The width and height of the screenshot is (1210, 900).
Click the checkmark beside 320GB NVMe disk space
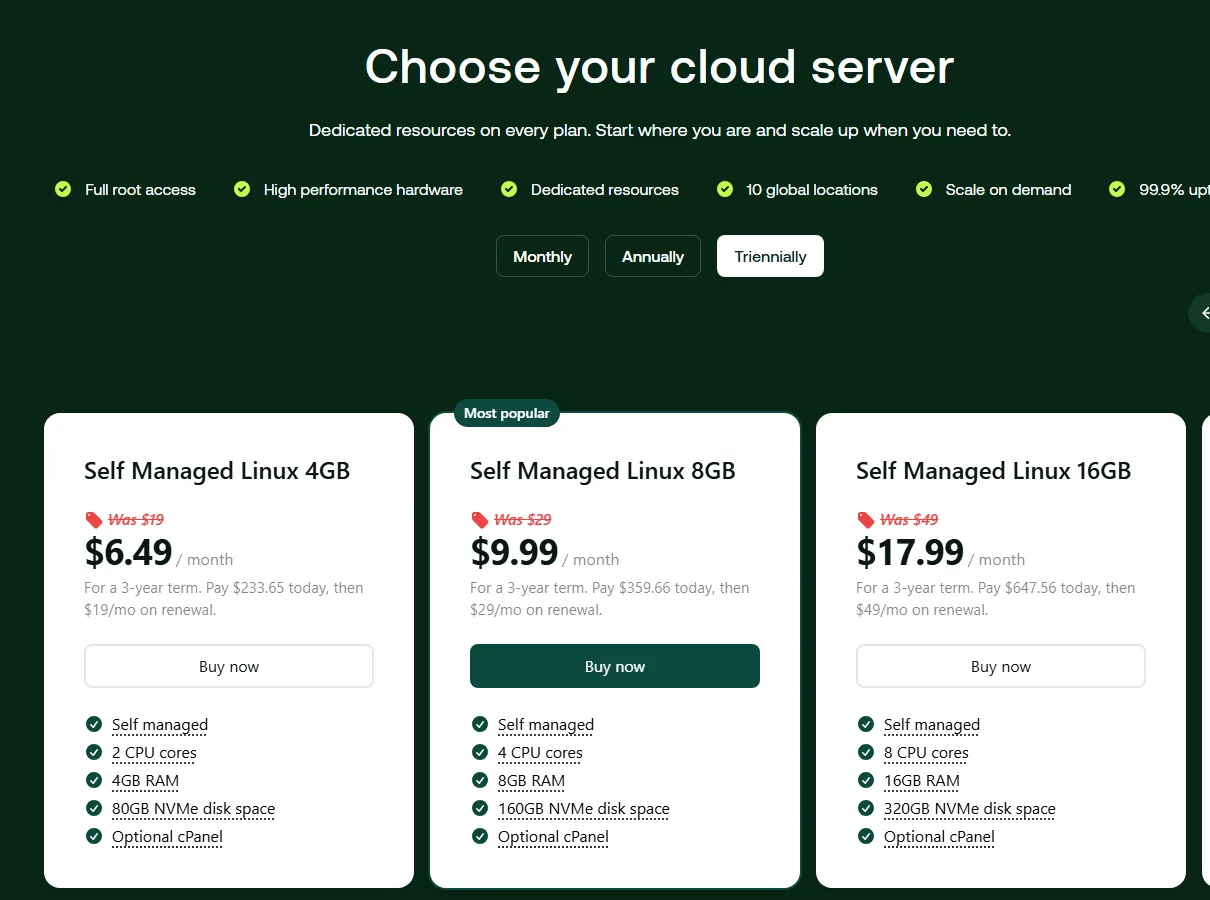point(866,808)
